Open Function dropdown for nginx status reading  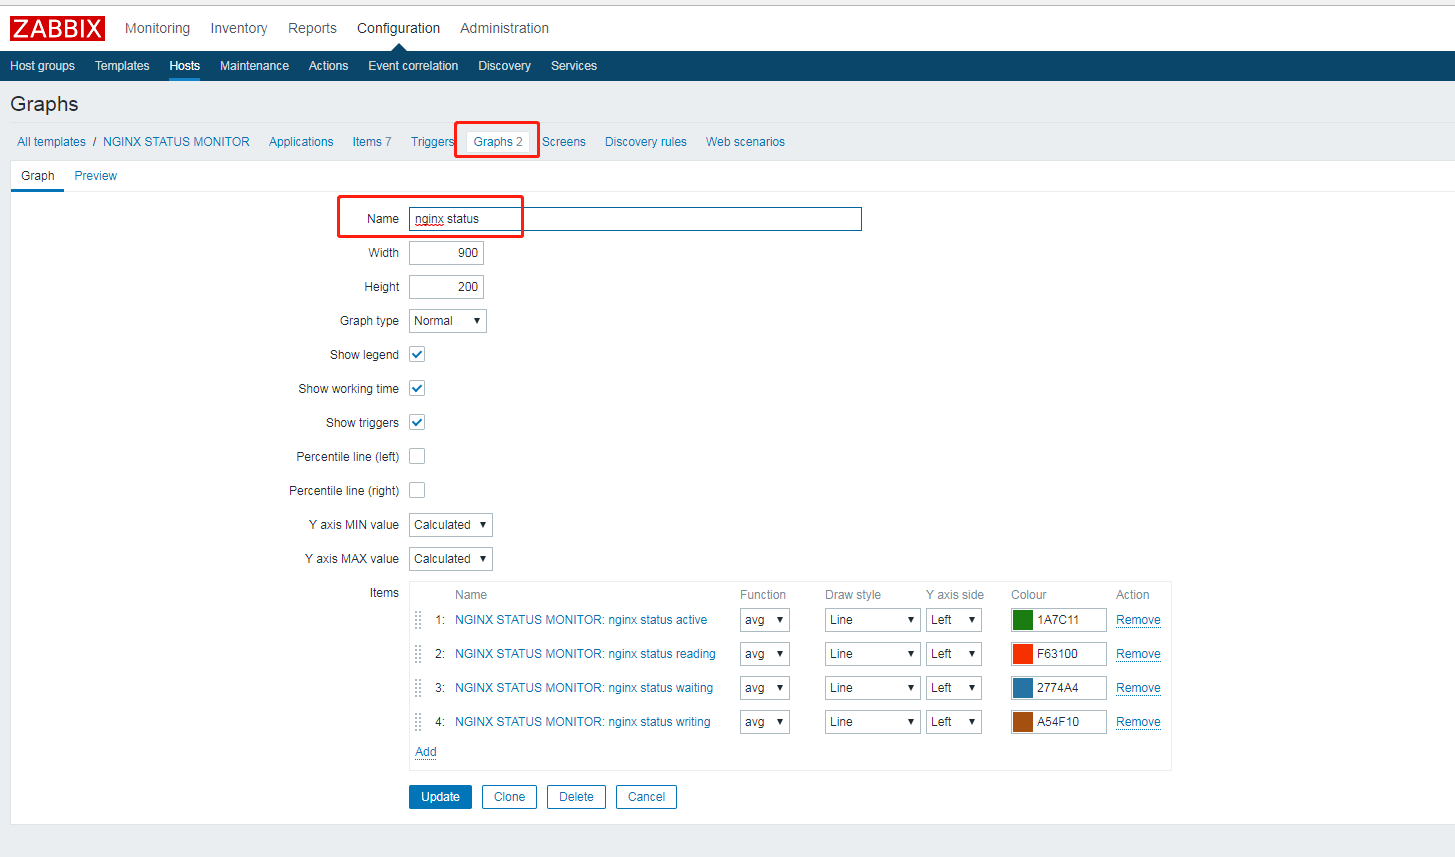[765, 654]
